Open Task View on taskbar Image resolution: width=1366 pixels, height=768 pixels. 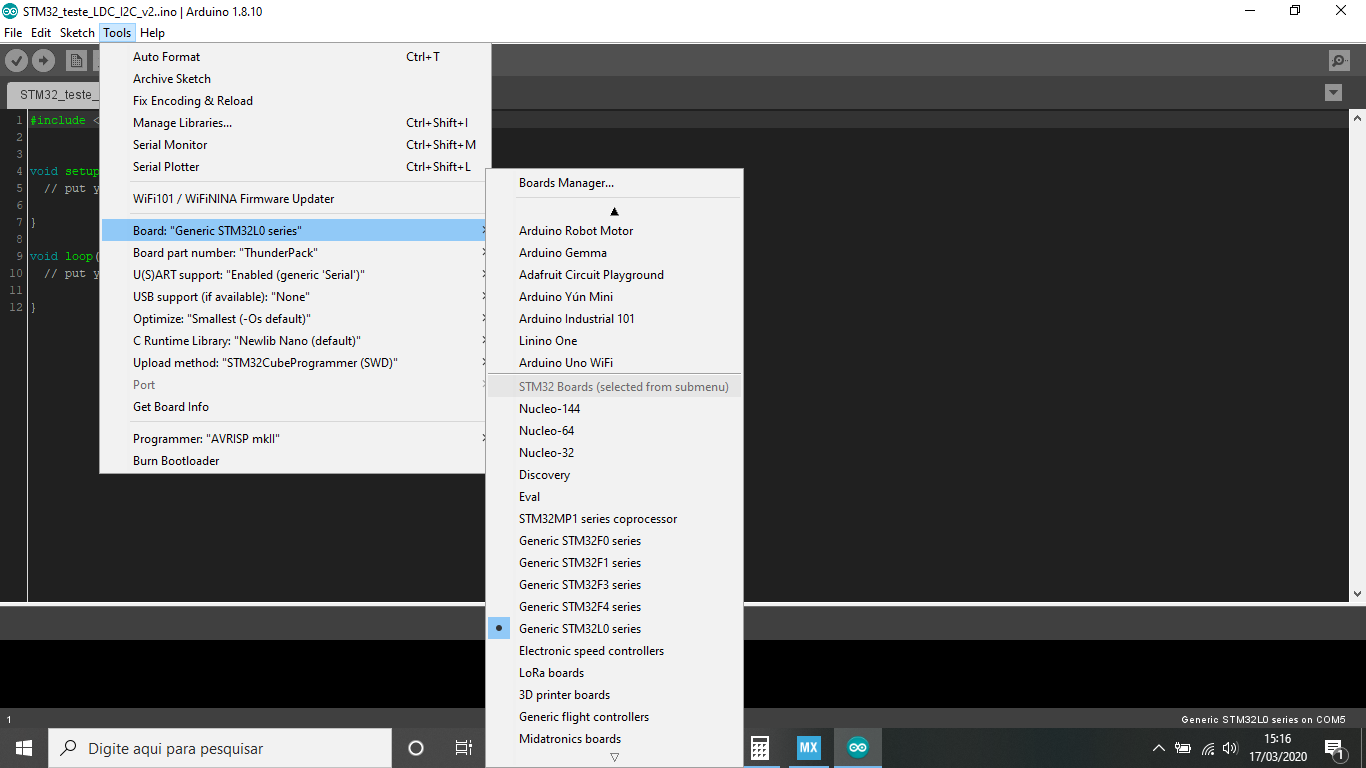(x=463, y=748)
